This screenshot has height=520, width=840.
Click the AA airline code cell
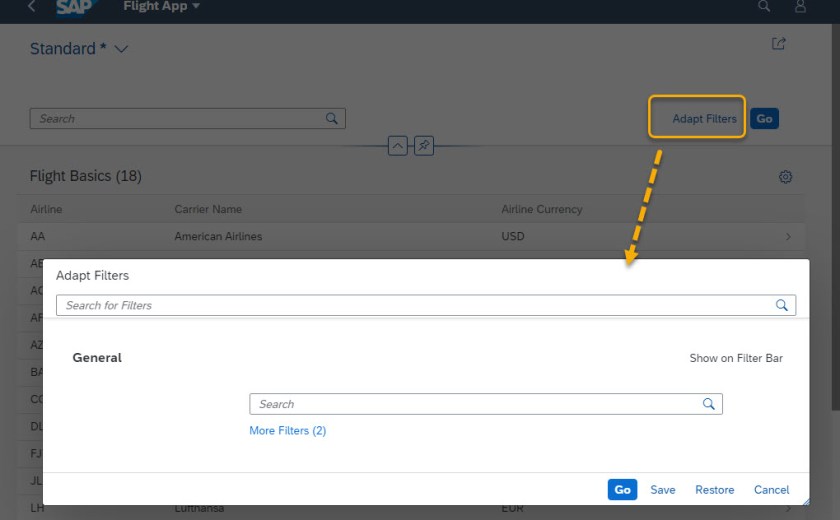click(38, 237)
